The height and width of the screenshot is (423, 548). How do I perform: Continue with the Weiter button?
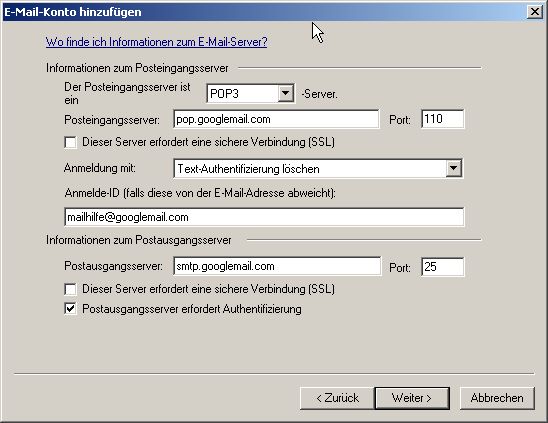click(x=412, y=398)
